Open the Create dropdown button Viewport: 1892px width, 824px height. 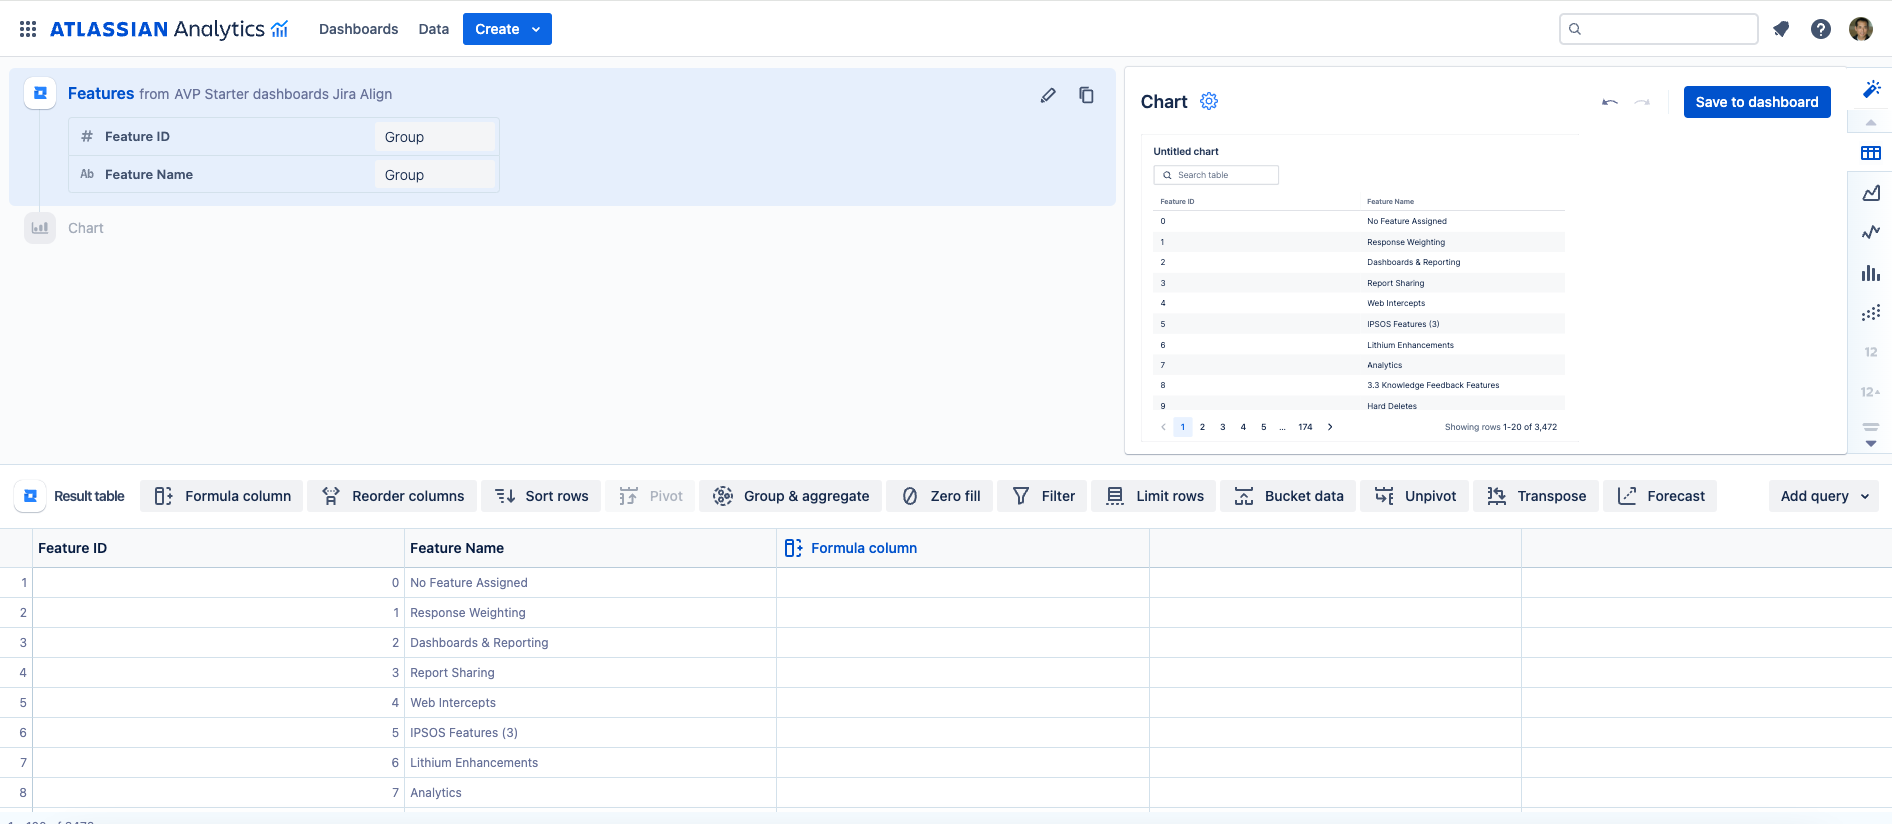point(507,29)
